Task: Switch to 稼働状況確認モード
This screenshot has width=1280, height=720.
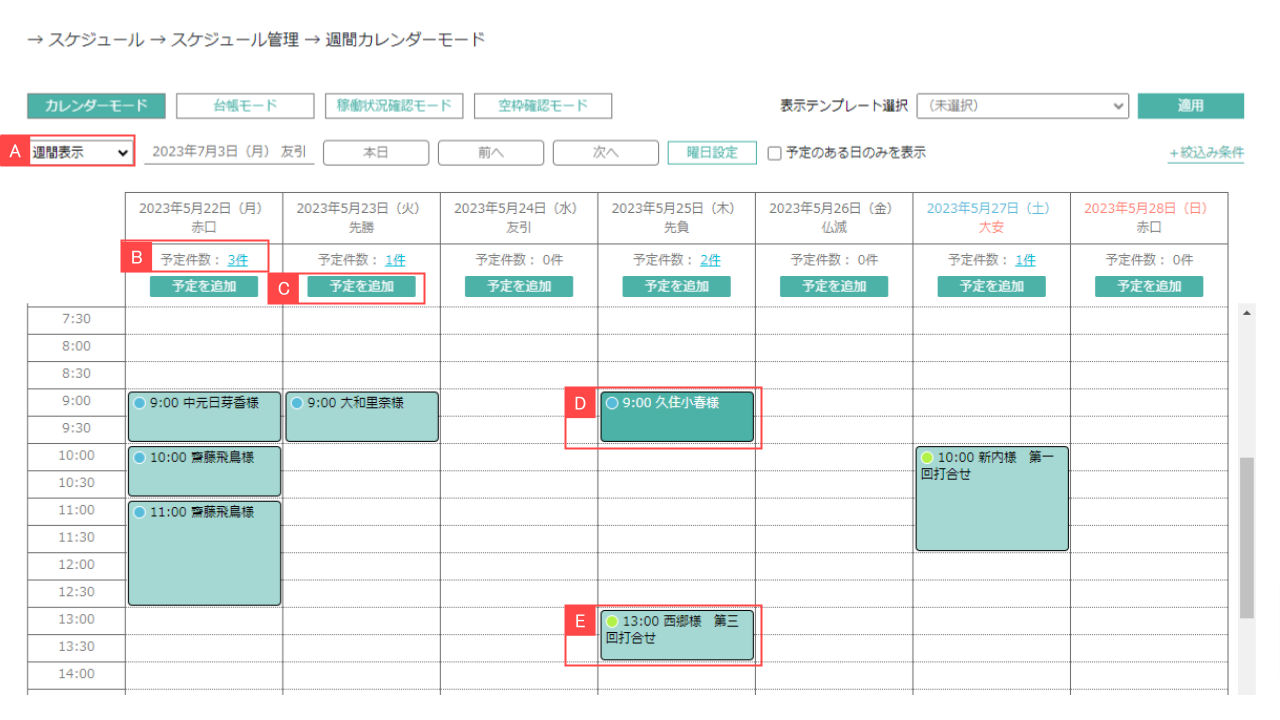Action: pos(394,105)
